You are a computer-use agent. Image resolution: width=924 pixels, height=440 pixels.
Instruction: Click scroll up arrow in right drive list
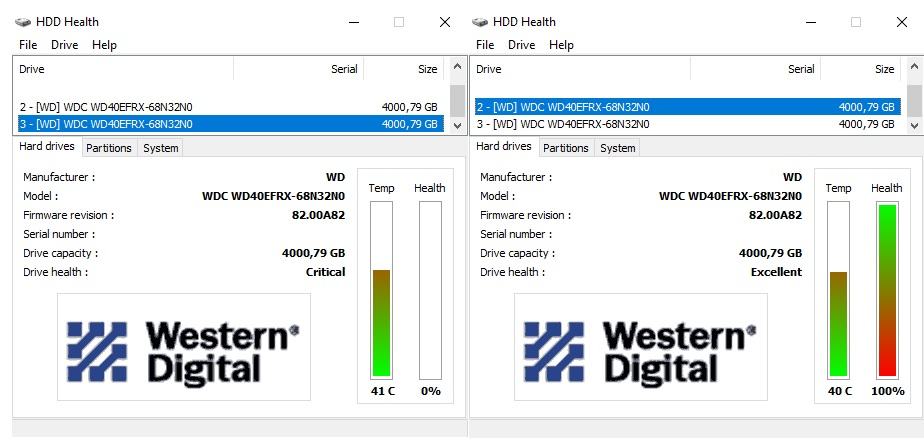click(914, 66)
